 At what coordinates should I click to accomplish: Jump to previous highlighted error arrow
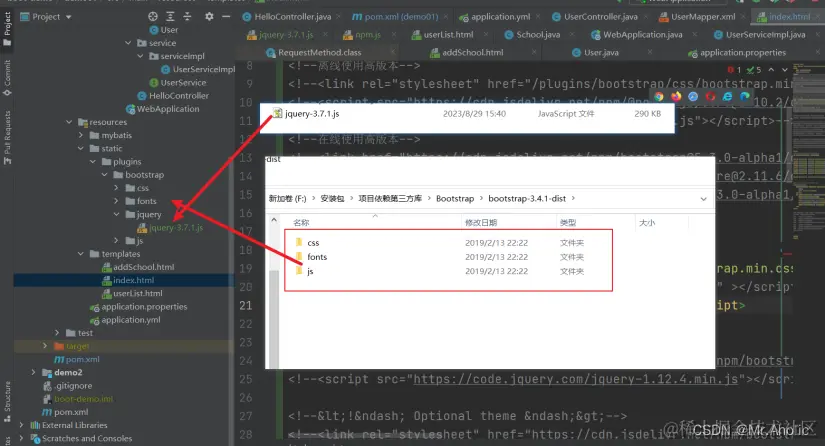[x=771, y=69]
